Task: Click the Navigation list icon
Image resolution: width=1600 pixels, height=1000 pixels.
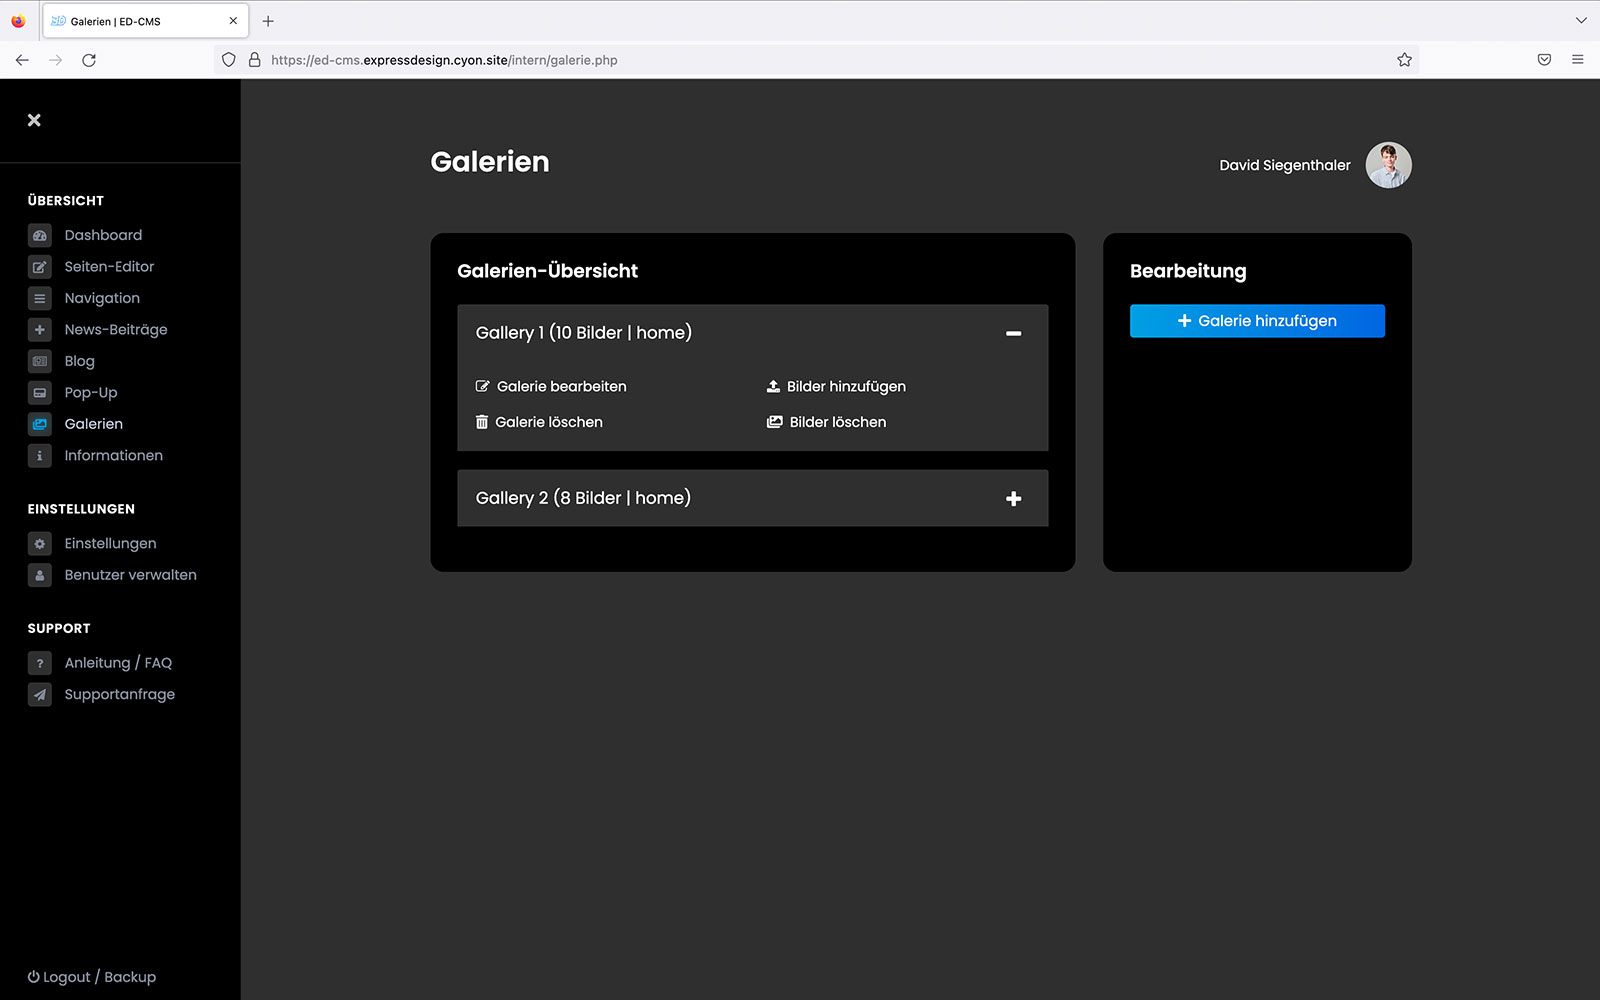Action: pos(40,299)
